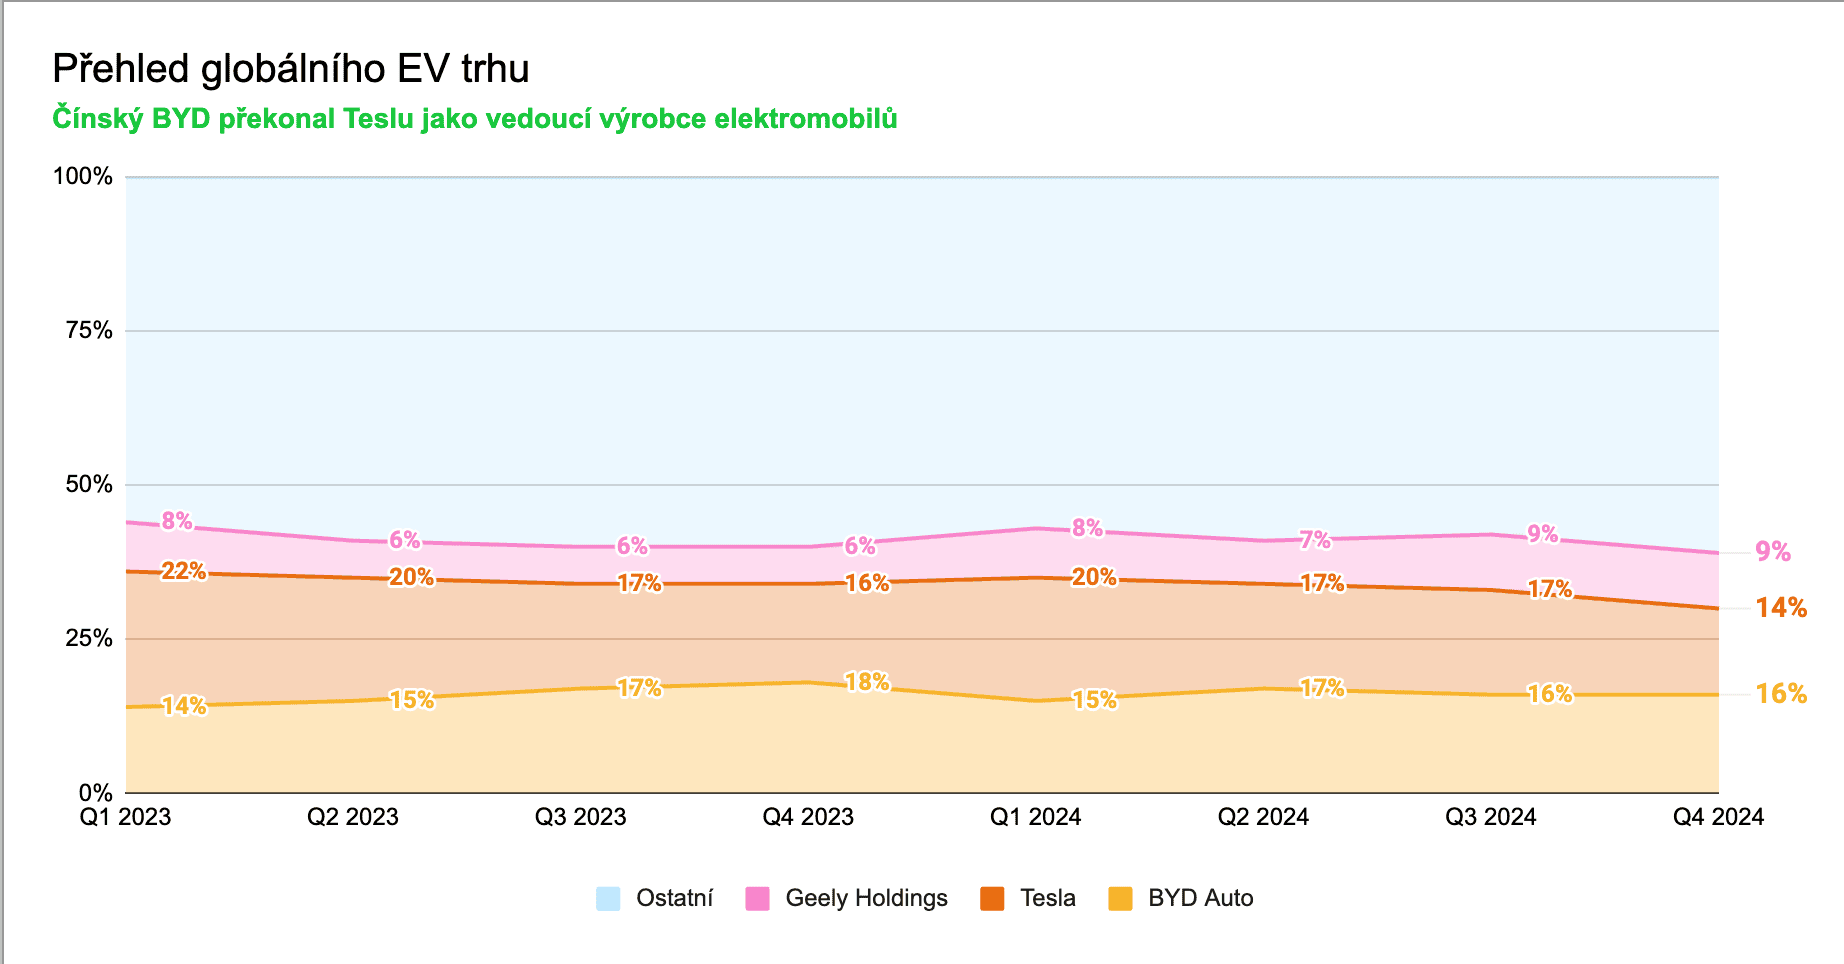Click BYD's 14% data label at Q1 2023

click(x=184, y=706)
